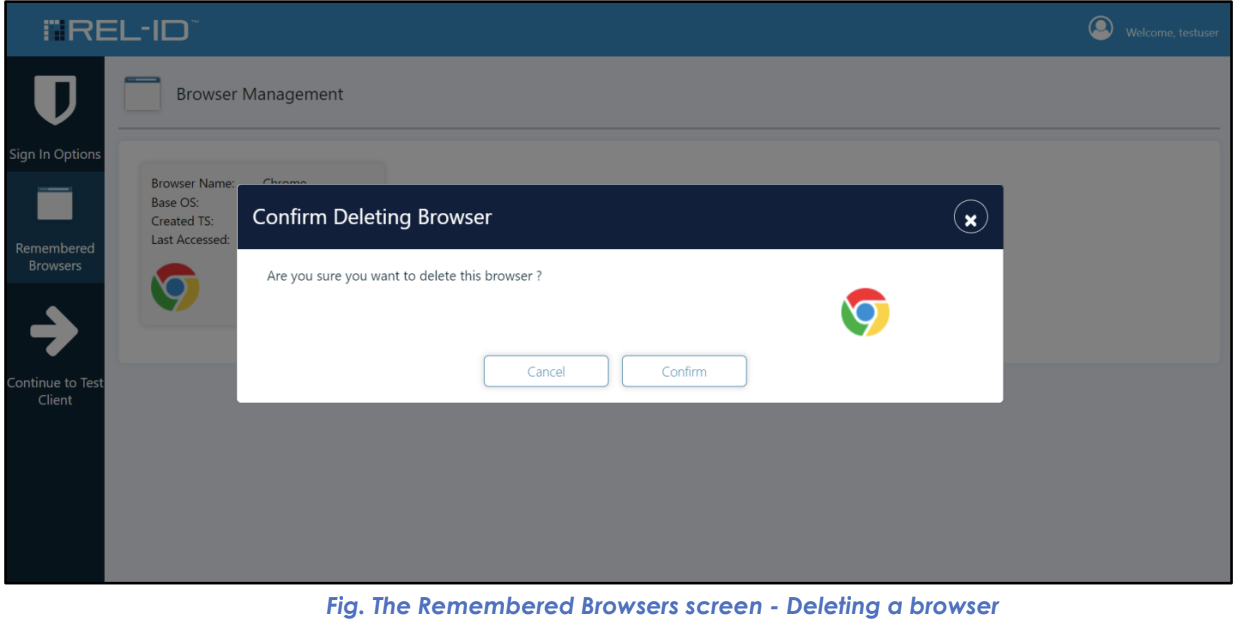This screenshot has height=636, width=1252.
Task: Click the Confirm Deleting Browser title bar
Action: coord(620,217)
